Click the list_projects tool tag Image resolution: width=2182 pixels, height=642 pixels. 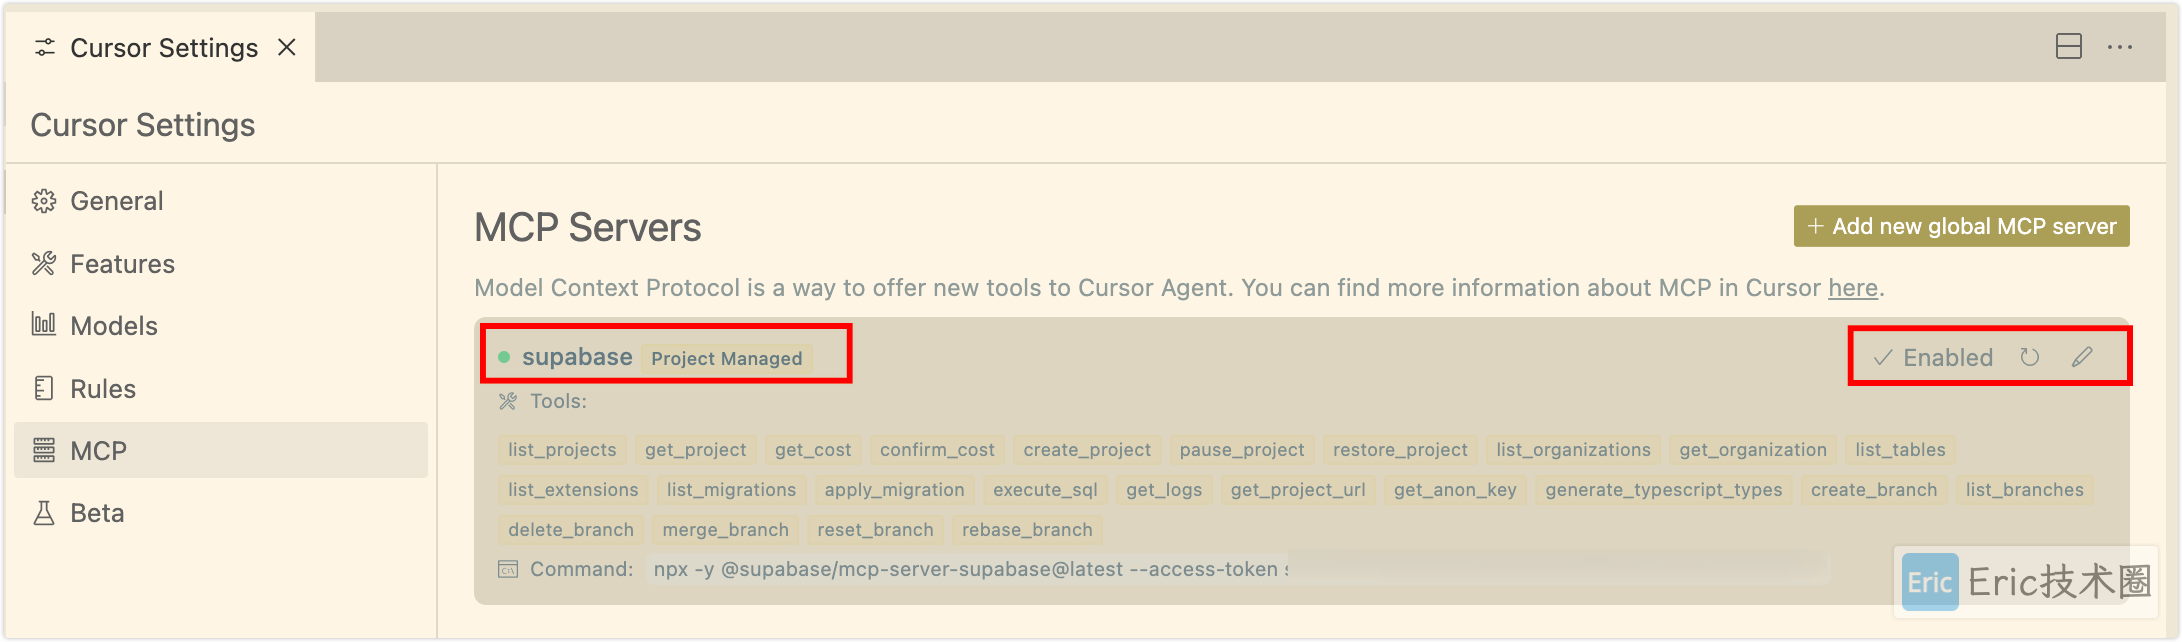[x=562, y=450]
